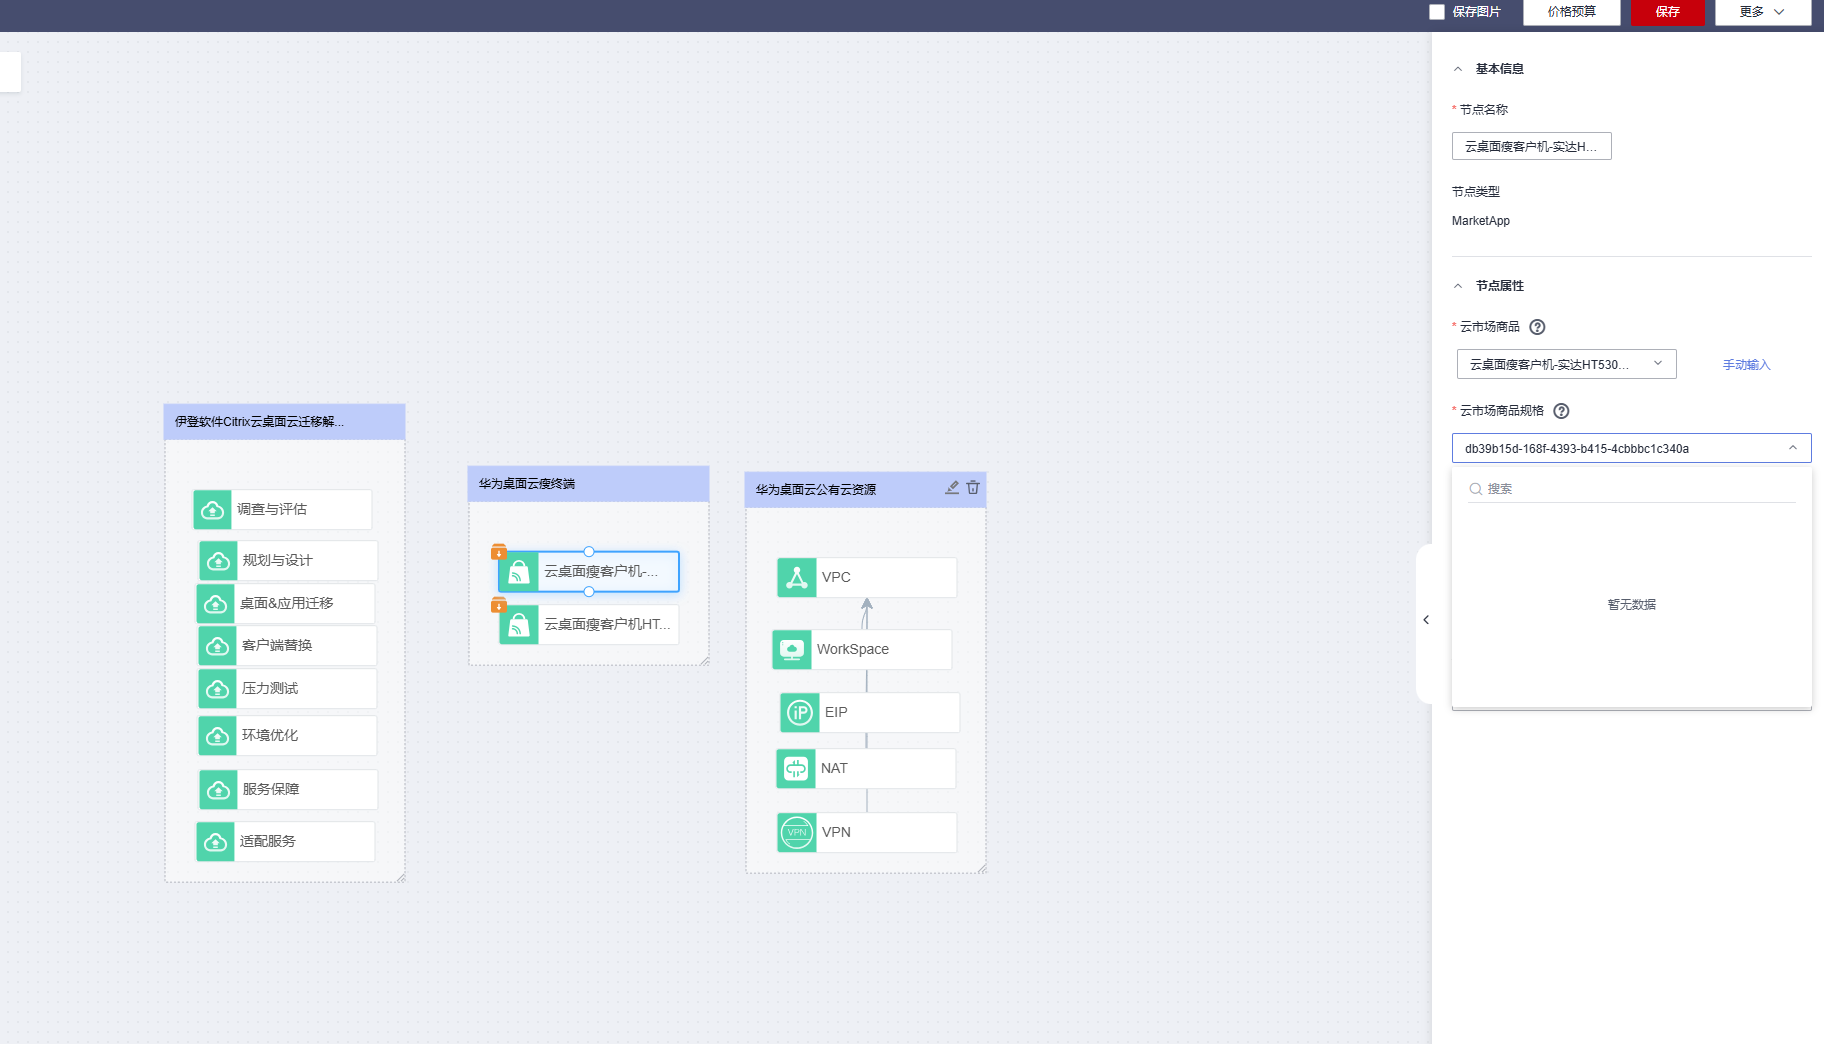Click the selected 云桌面瘦客户机 marketplace bag icon
The width and height of the screenshot is (1824, 1044).
pos(519,572)
